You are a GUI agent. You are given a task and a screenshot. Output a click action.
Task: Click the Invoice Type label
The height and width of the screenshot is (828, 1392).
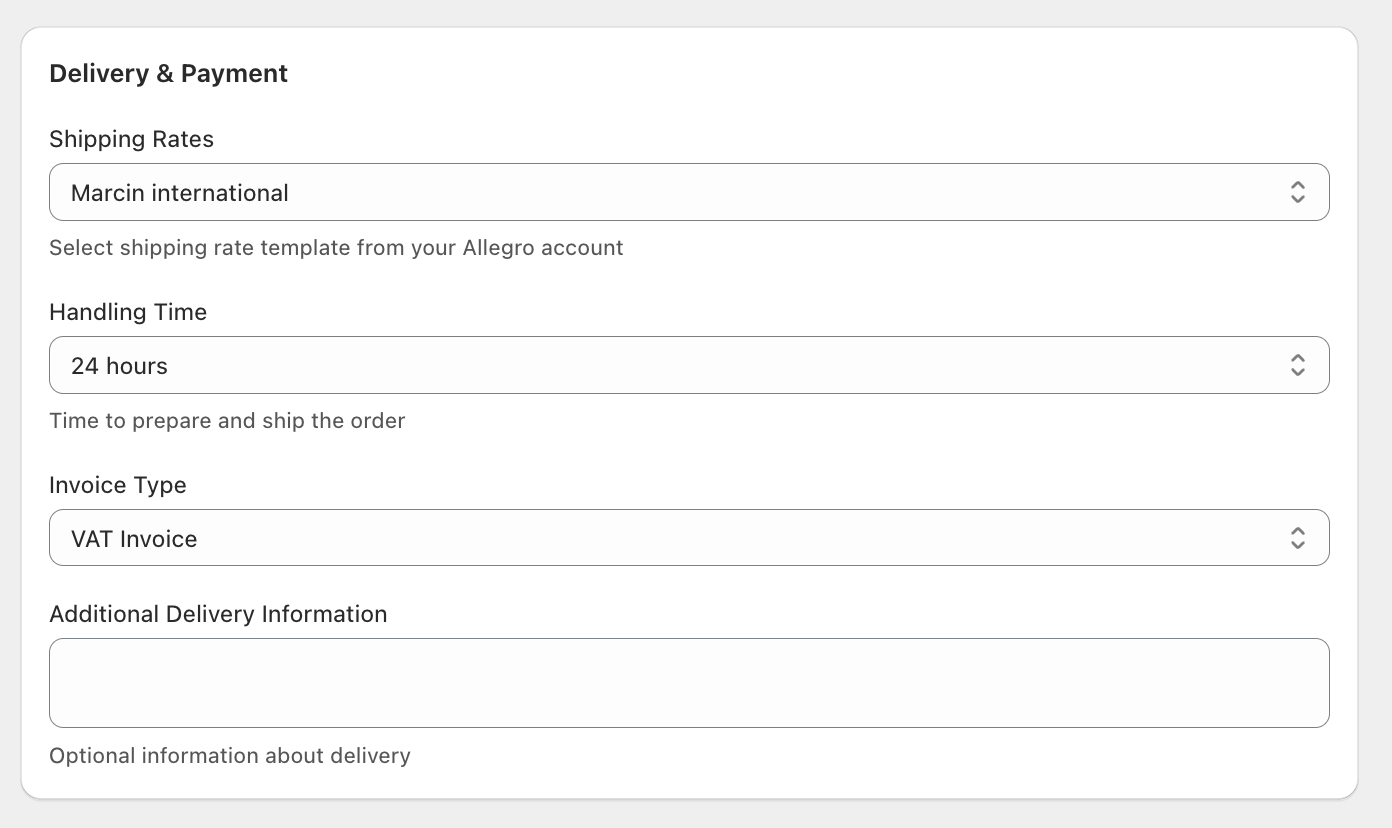pos(118,485)
